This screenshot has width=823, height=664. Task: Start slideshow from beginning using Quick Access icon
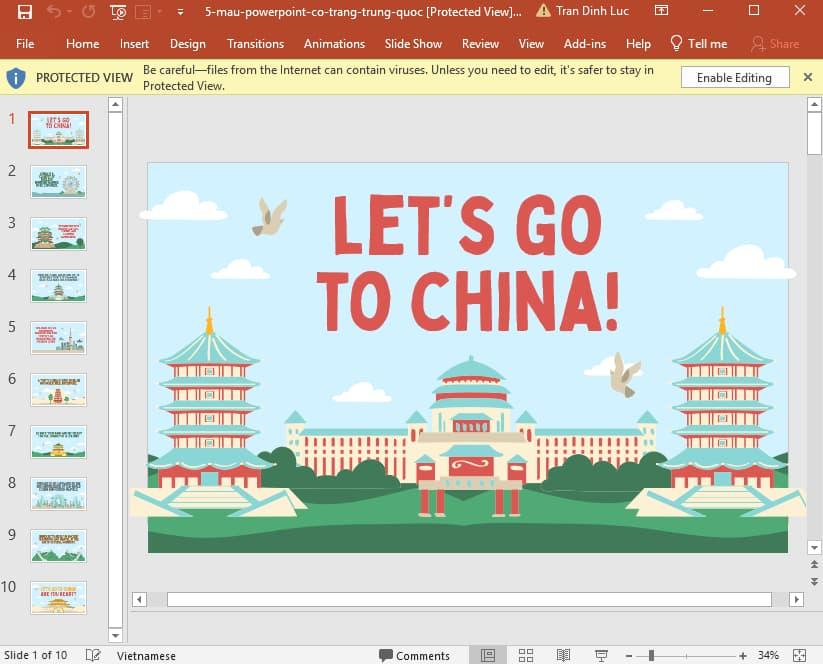coord(118,11)
